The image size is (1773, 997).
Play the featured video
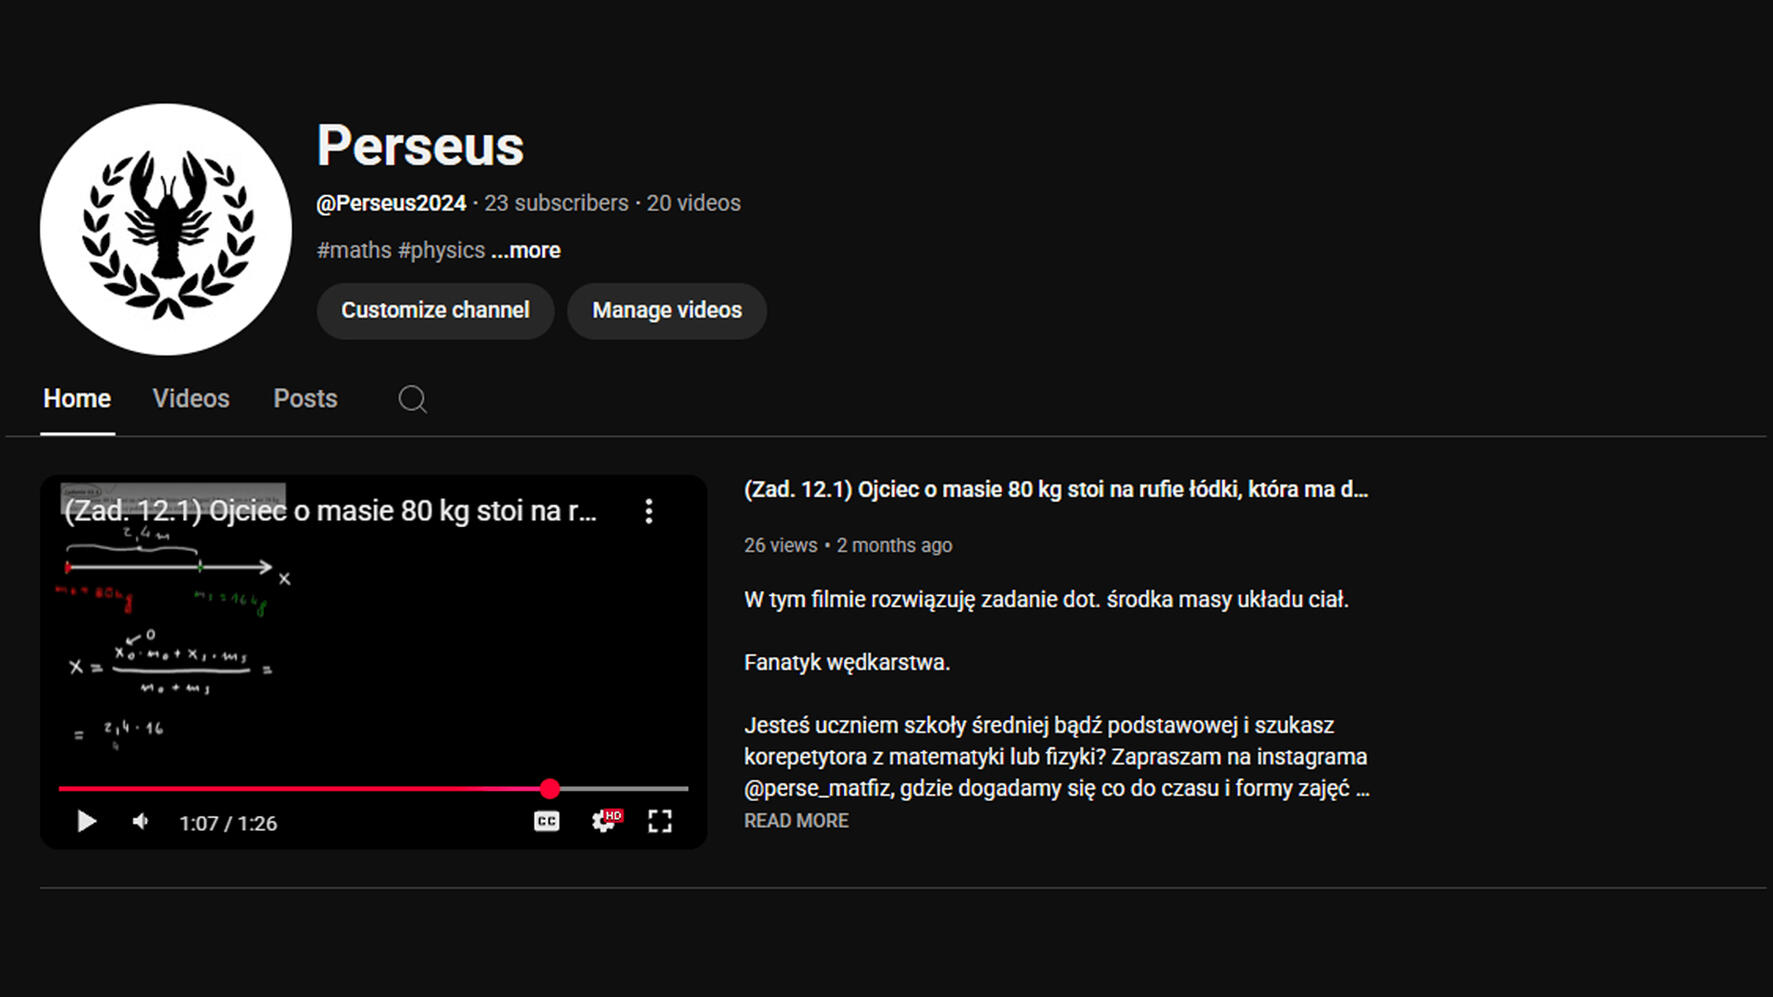(87, 822)
